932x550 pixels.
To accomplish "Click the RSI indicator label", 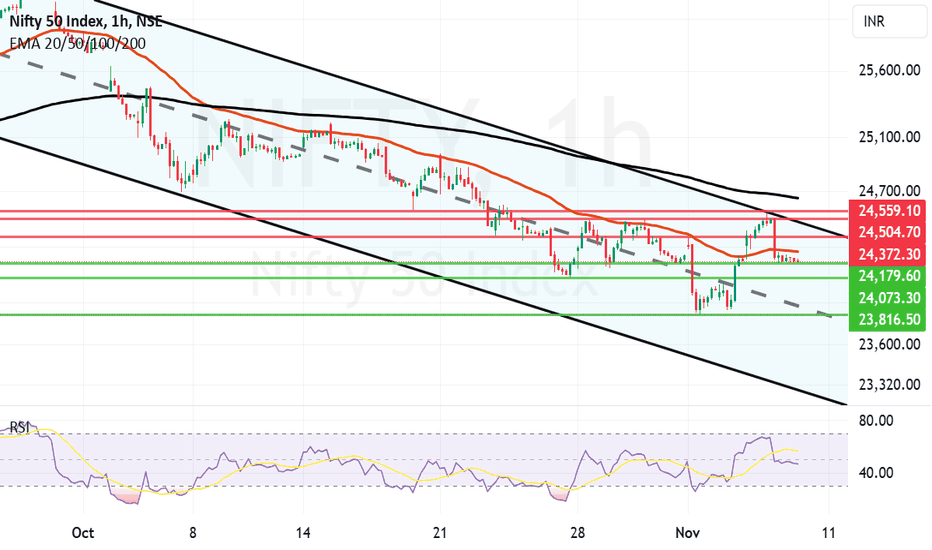I will tap(20, 427).
